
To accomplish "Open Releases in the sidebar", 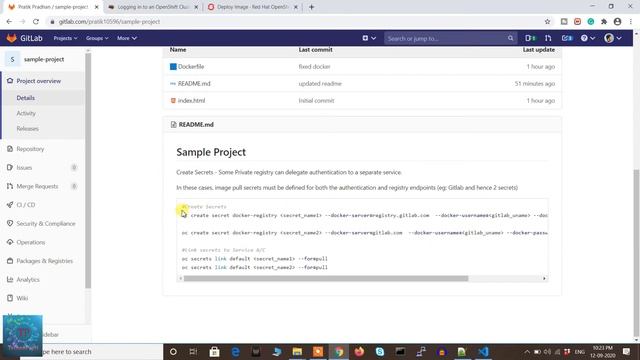I will click(x=27, y=129).
